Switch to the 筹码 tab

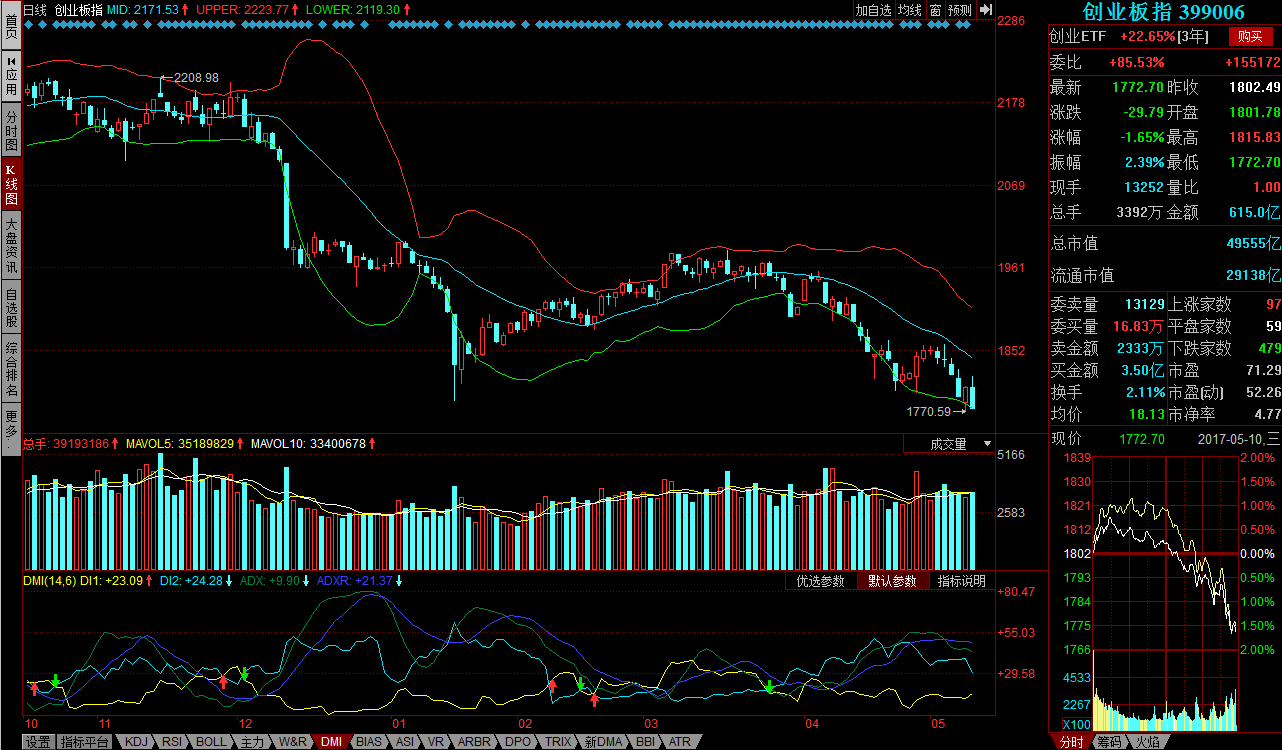pyautogui.click(x=1109, y=742)
